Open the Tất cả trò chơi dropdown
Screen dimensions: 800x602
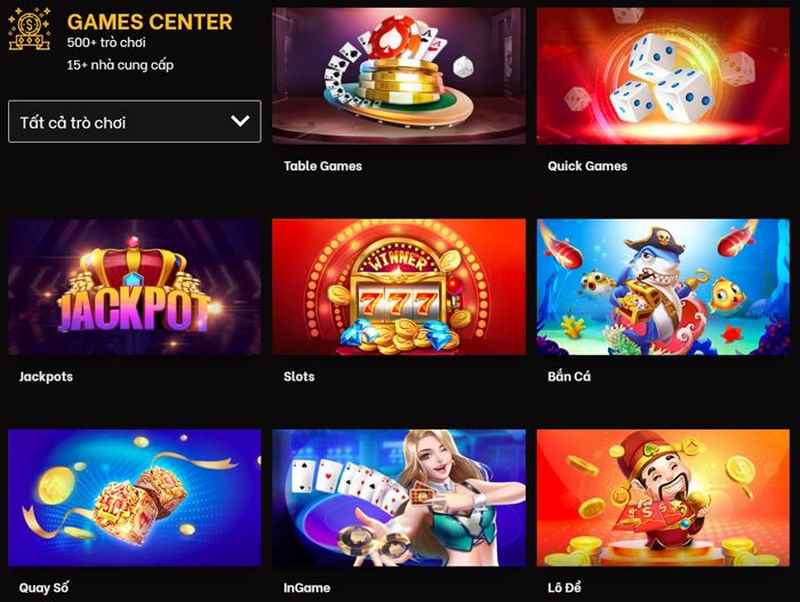point(135,121)
